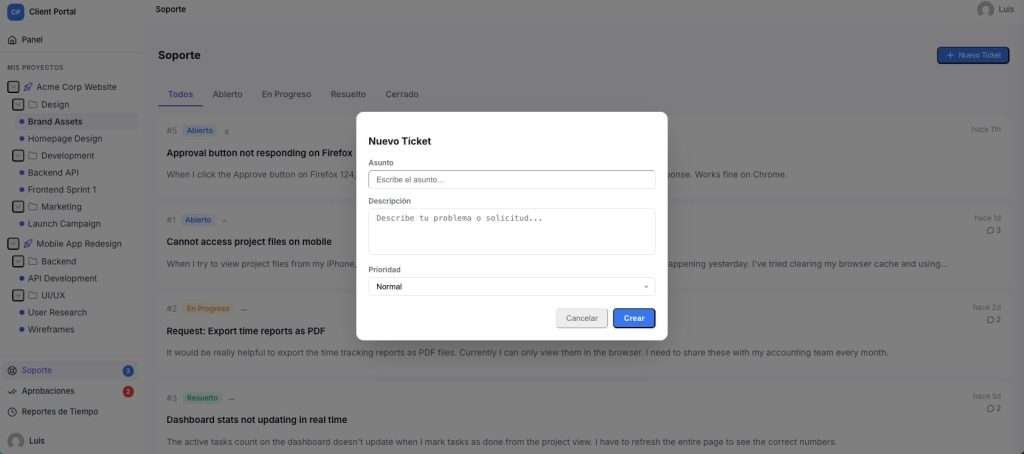Viewport: 1024px width, 454px height.
Task: Focus the Descripción text area
Action: (511, 231)
